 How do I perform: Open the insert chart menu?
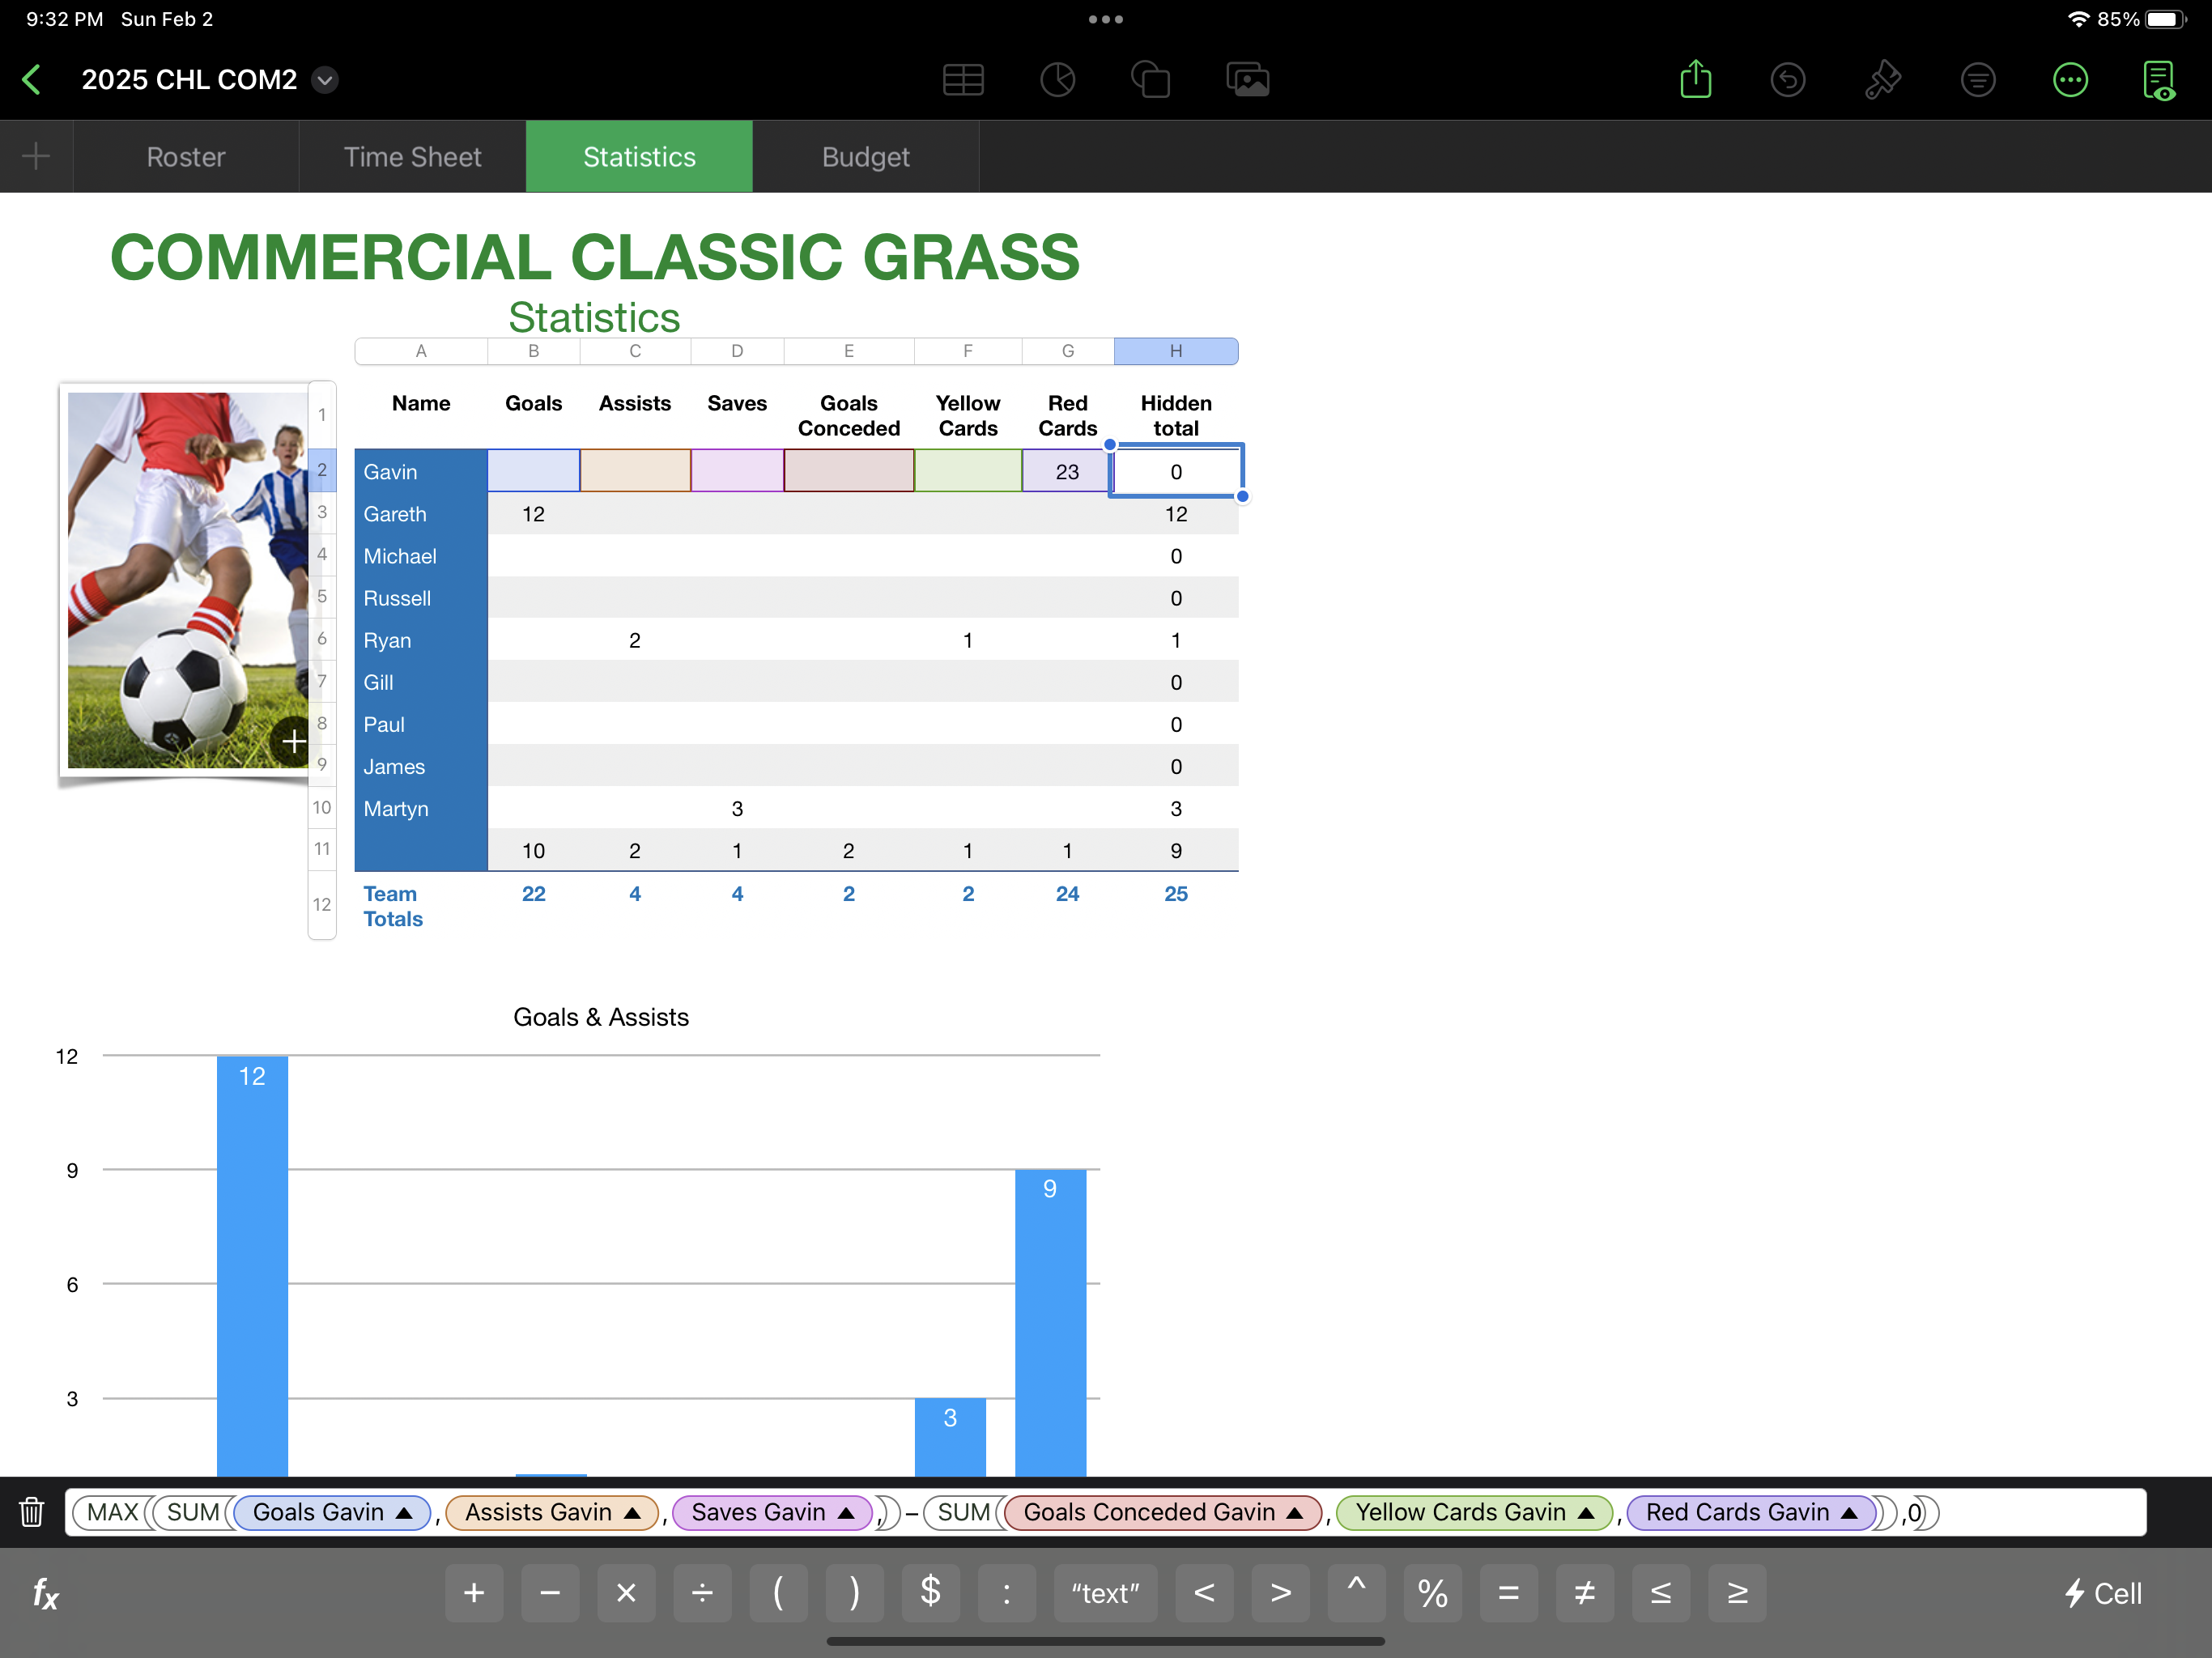coord(1057,80)
